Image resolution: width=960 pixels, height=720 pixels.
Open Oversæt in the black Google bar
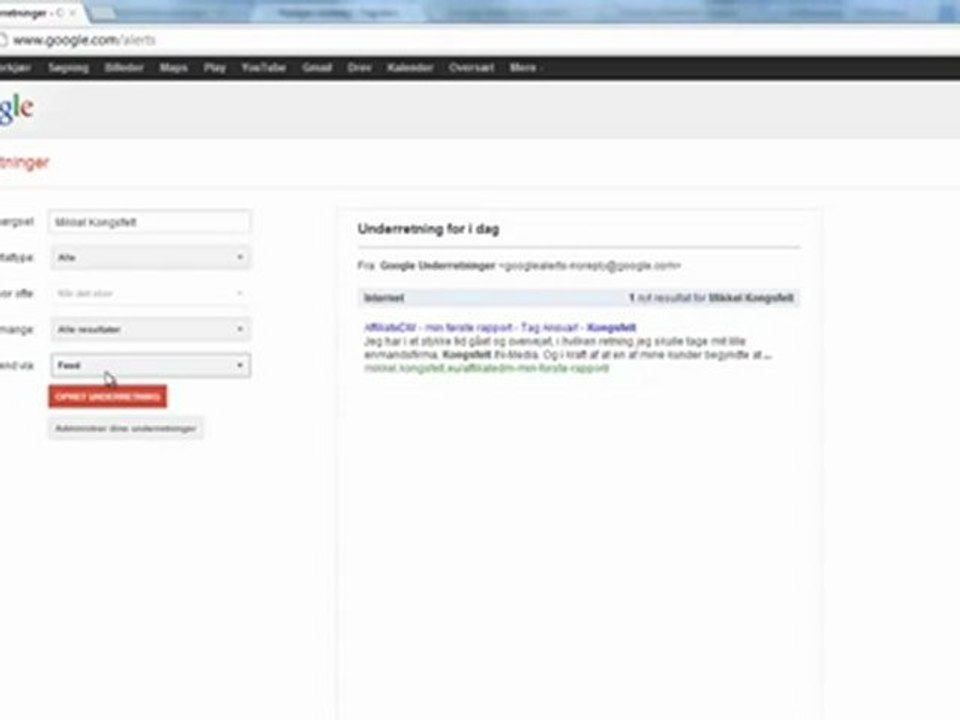[471, 68]
